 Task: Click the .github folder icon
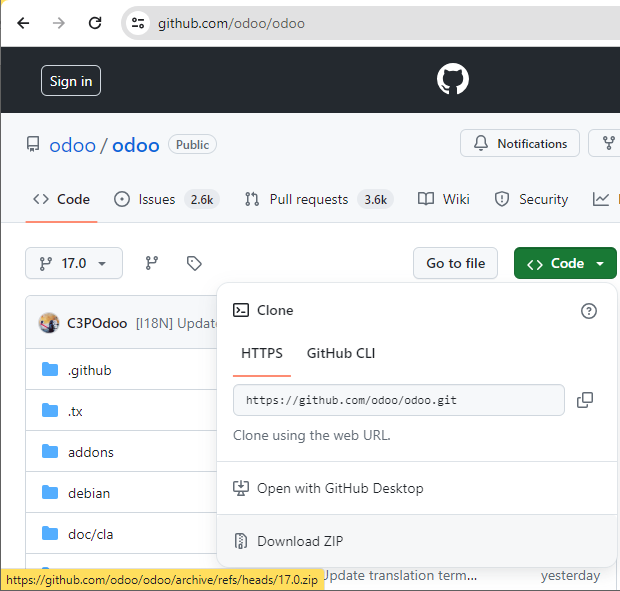point(50,369)
